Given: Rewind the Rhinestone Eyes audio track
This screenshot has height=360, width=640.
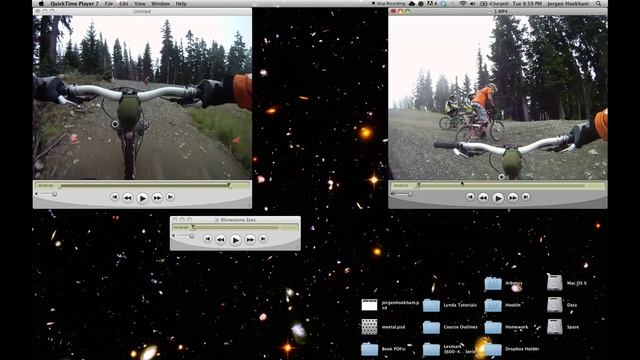Looking at the screenshot, I should [x=221, y=240].
